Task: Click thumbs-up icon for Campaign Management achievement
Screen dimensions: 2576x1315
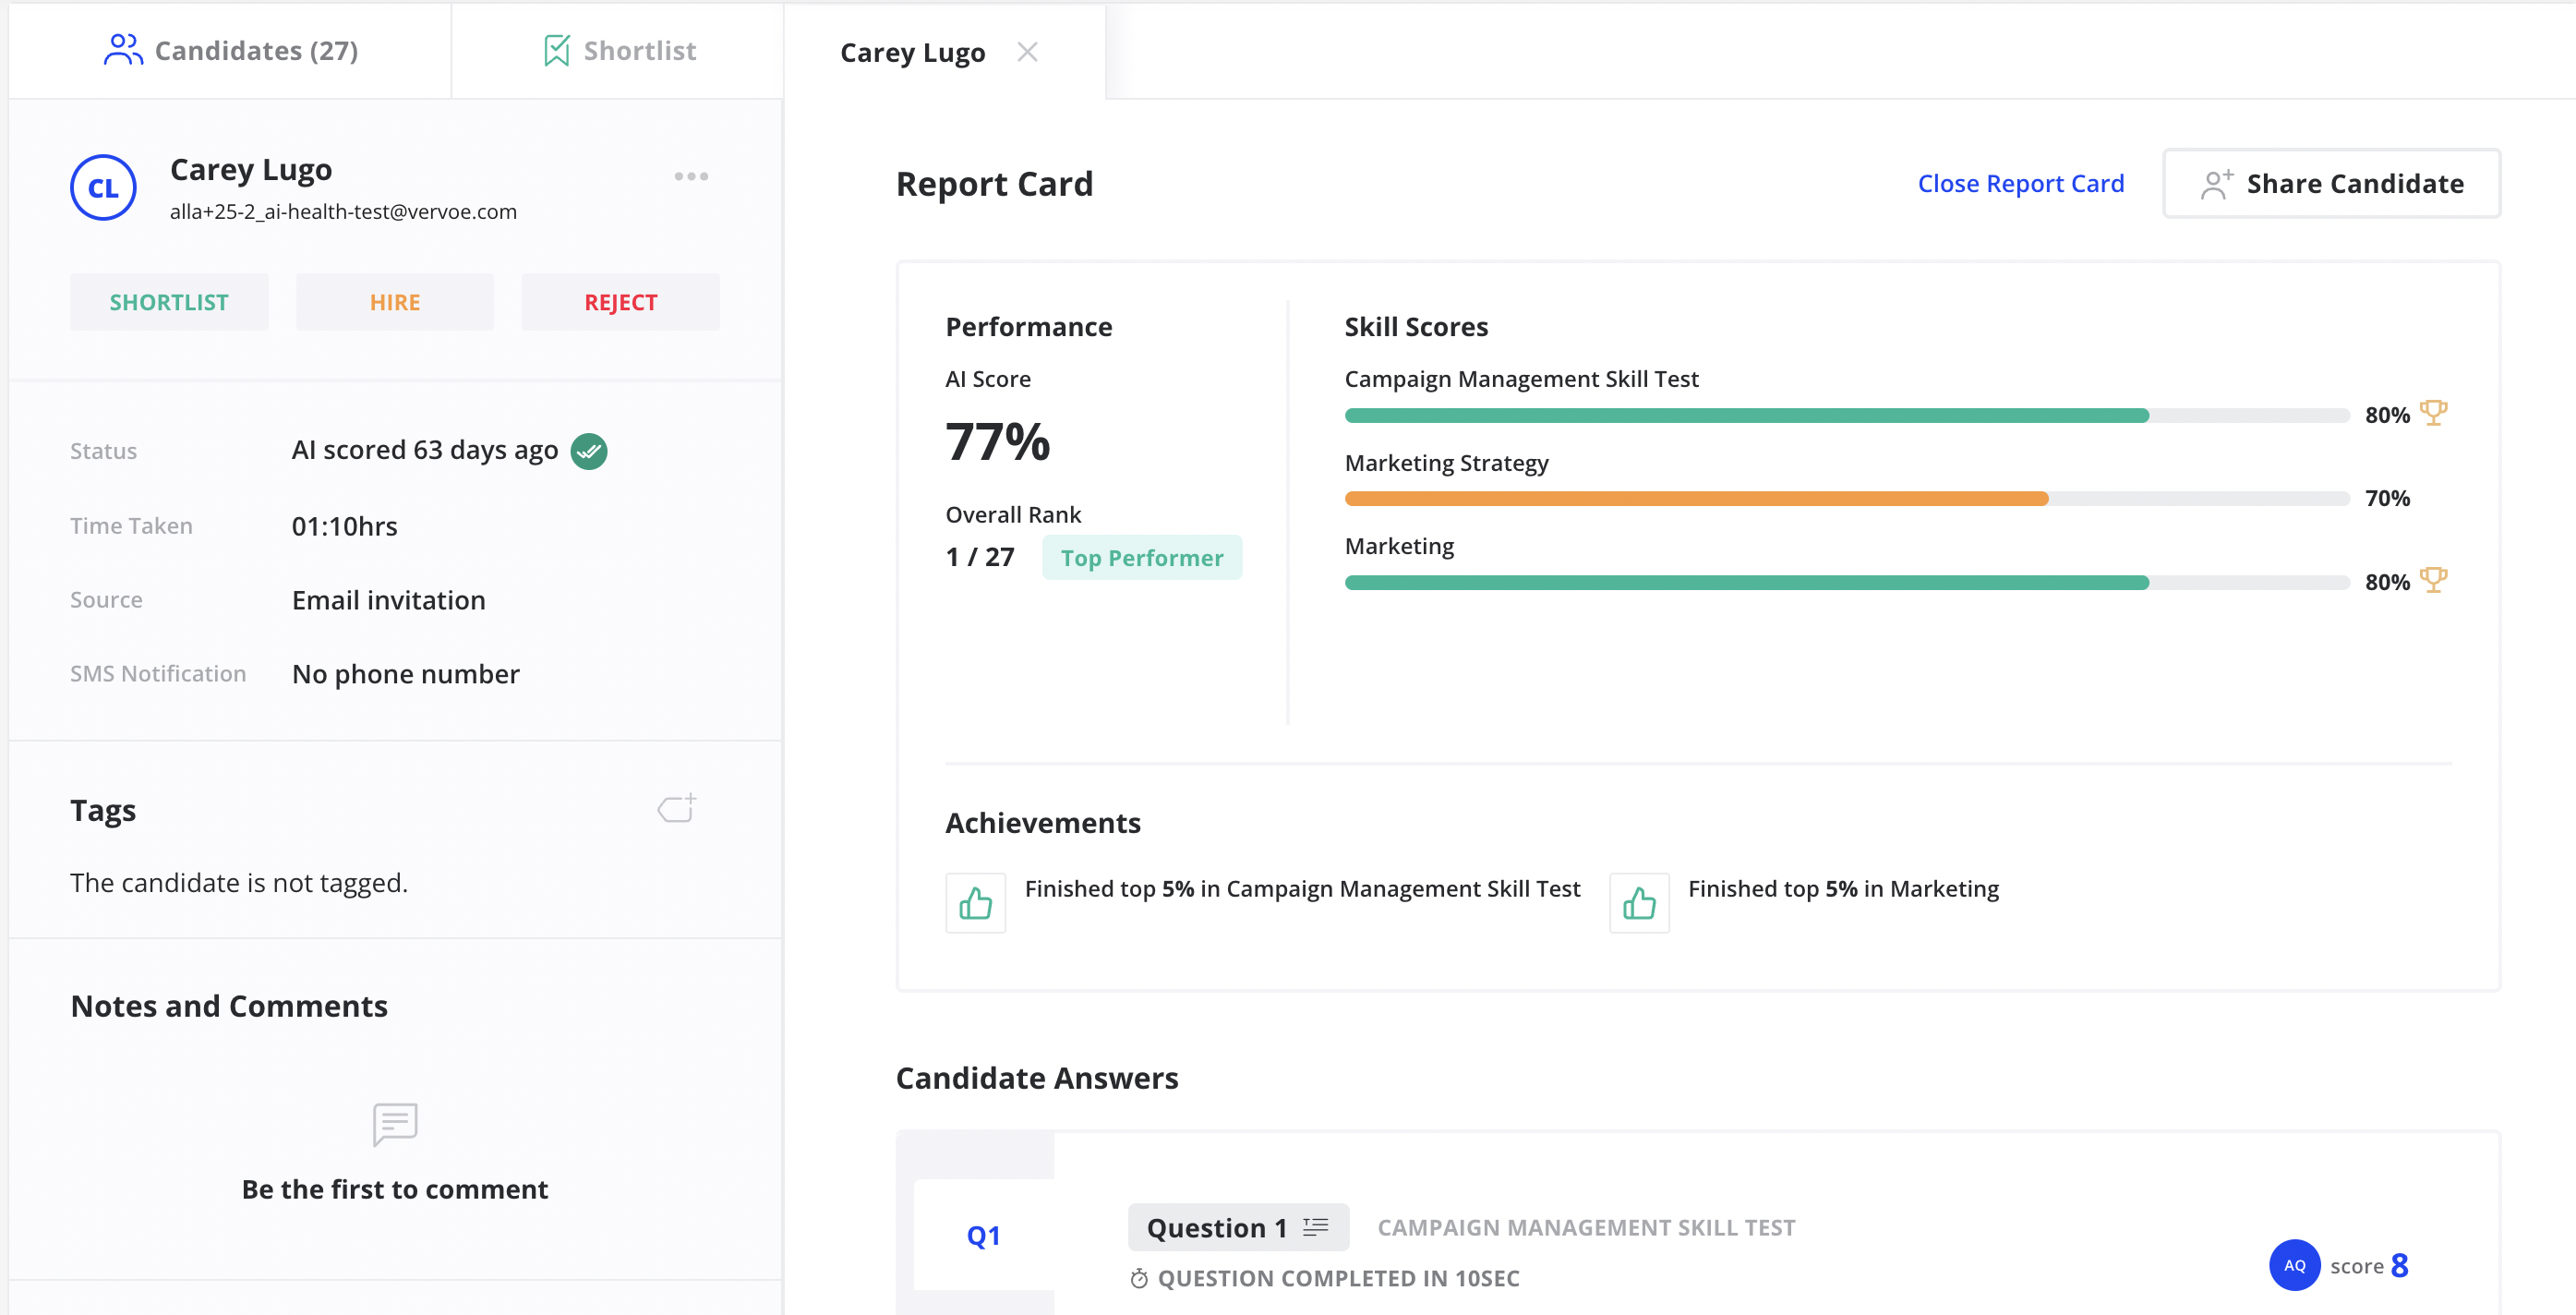Action: [x=975, y=903]
